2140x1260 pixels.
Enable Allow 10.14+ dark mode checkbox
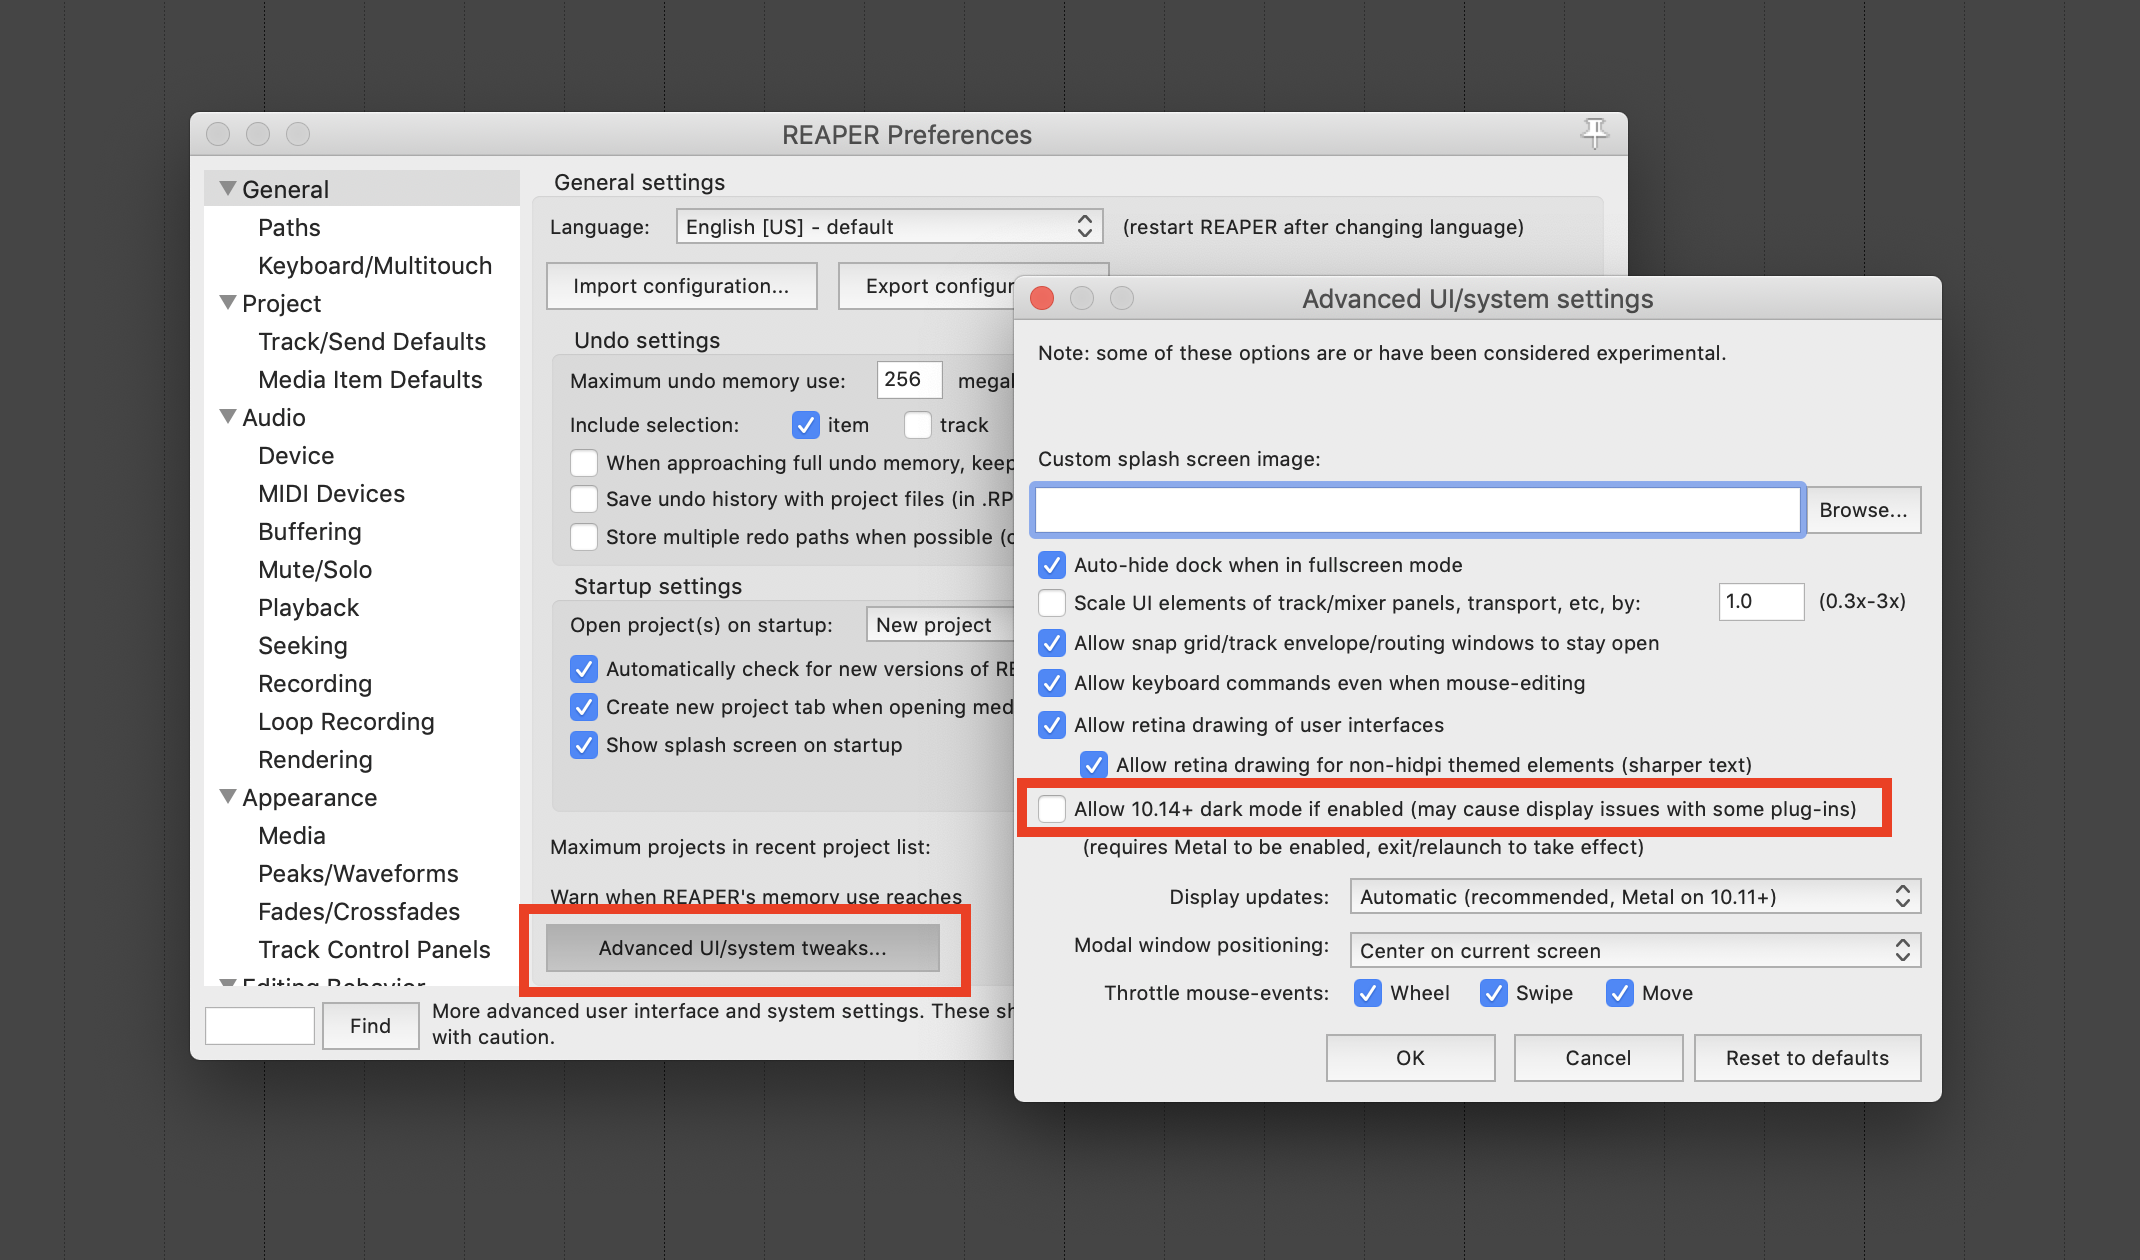(1052, 809)
